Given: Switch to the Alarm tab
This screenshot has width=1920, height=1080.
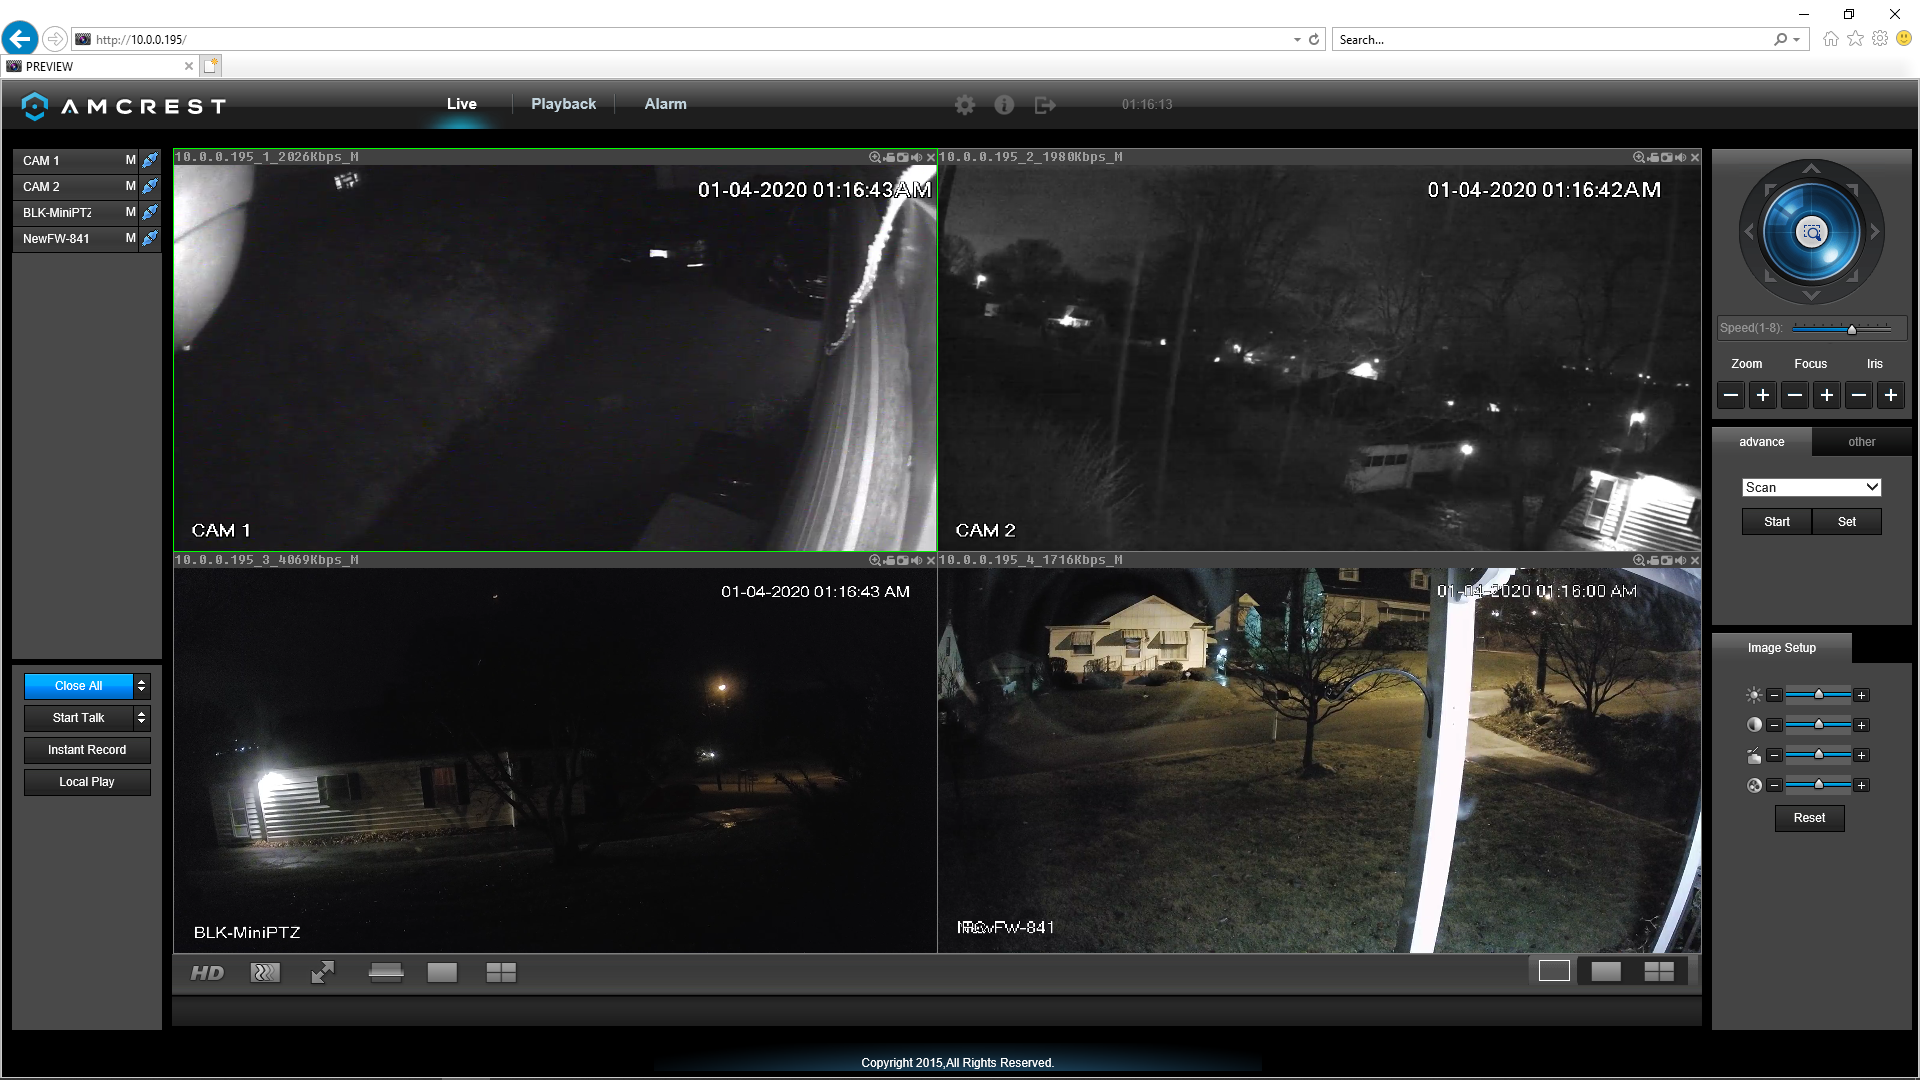Looking at the screenshot, I should [665, 104].
